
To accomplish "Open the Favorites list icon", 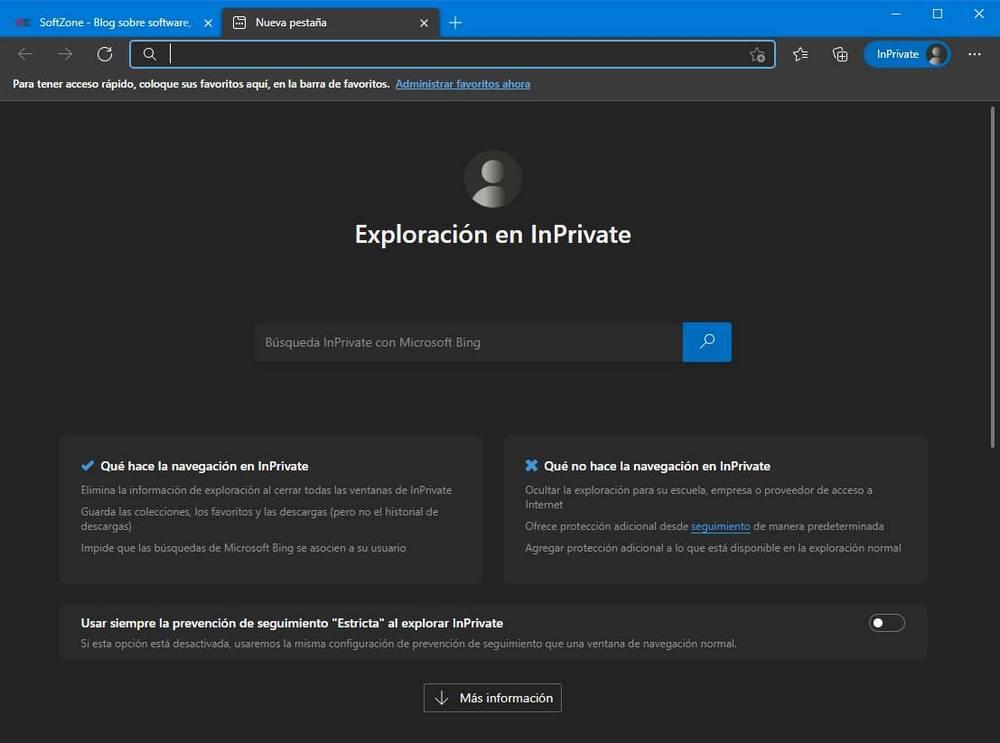I will pyautogui.click(x=800, y=54).
